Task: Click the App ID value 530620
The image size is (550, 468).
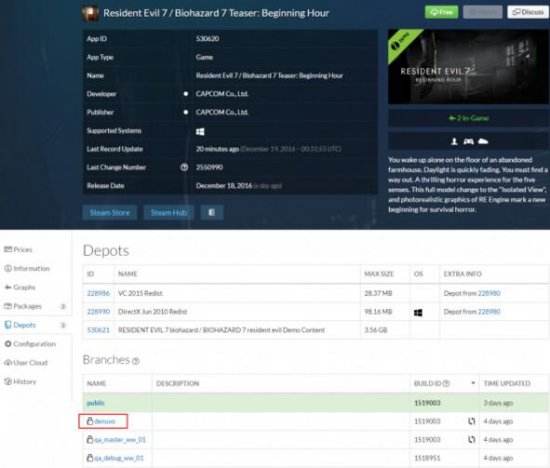Action: 207,39
